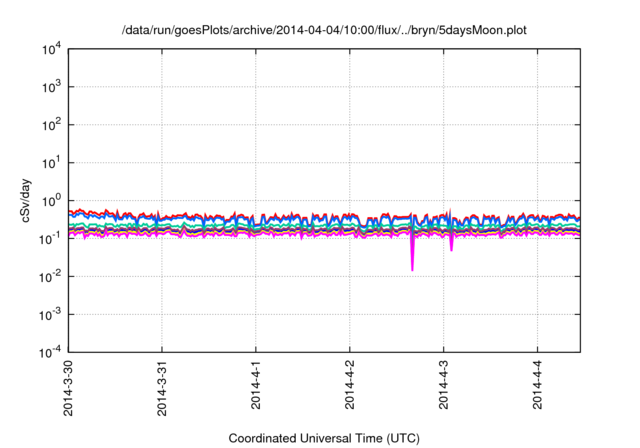This screenshot has height=448, width=640.
Task: Click the plot title file path text
Action: click(x=324, y=30)
